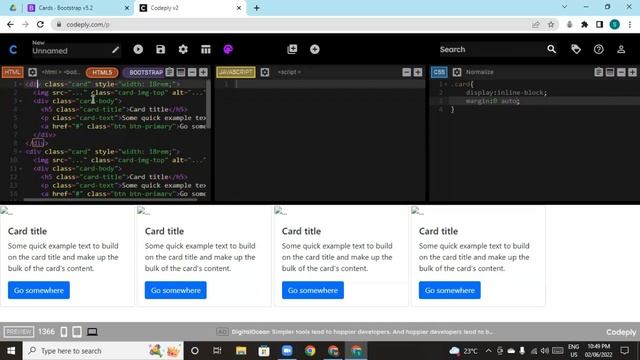Copy CSS with the clipboard icon
The width and height of the screenshot is (640, 360).
[x=598, y=72]
